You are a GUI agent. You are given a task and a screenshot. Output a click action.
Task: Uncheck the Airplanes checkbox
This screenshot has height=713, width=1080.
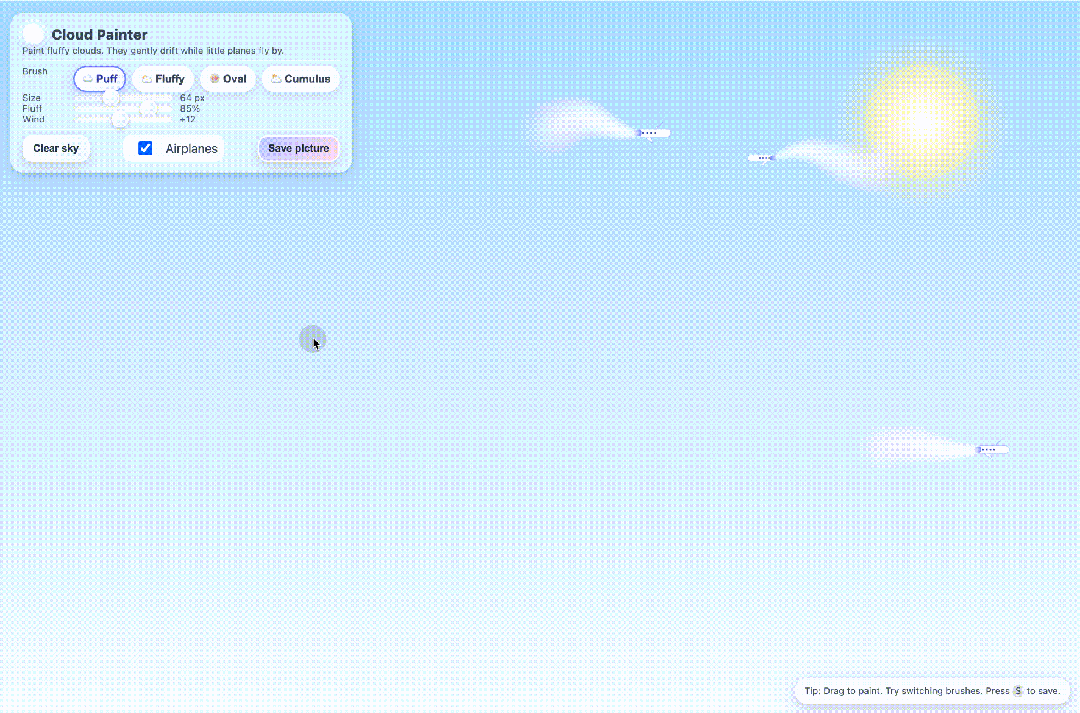pyautogui.click(x=145, y=148)
